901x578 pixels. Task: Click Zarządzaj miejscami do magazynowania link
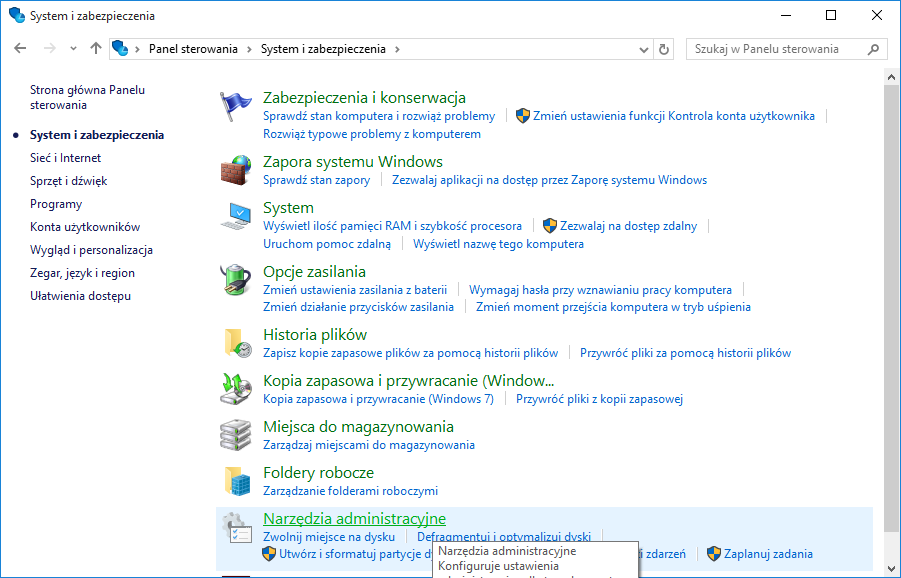(368, 445)
